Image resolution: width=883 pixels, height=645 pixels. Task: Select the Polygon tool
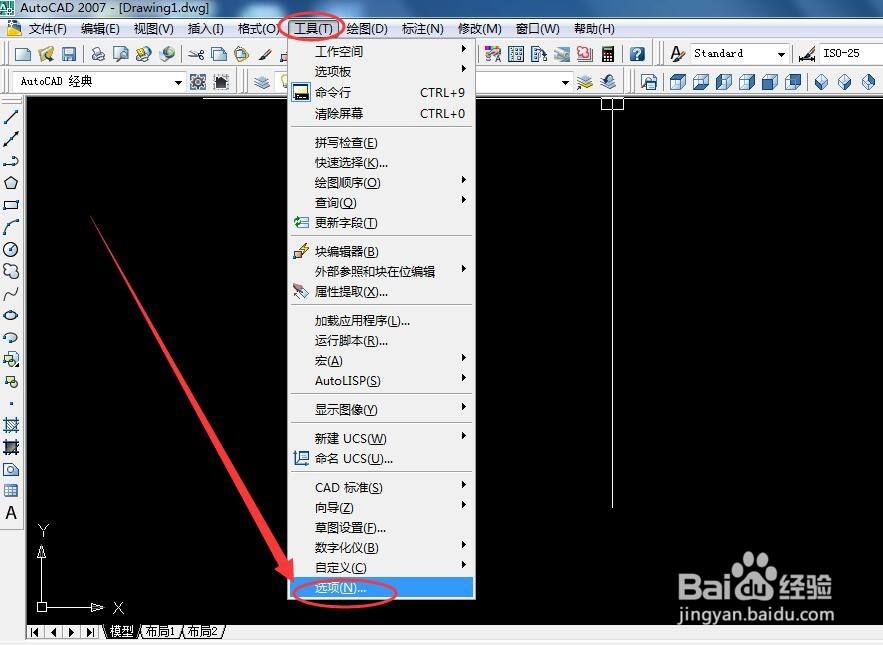coord(11,183)
